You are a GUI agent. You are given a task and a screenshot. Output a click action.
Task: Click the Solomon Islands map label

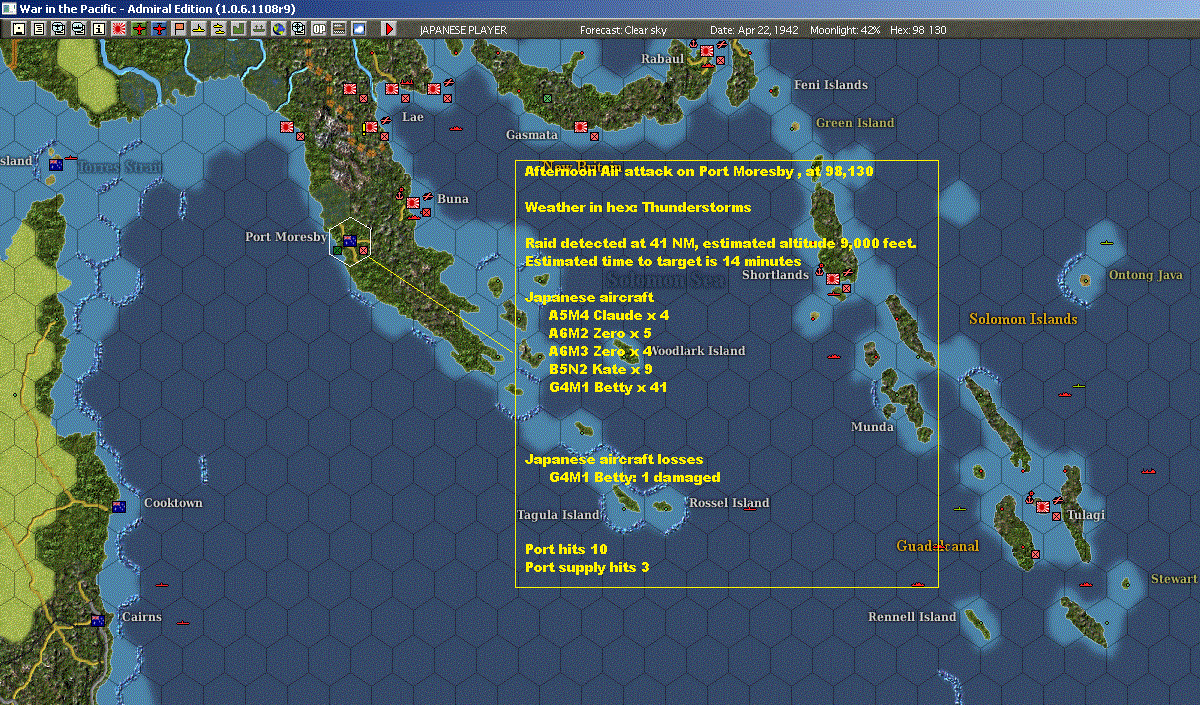click(1023, 319)
